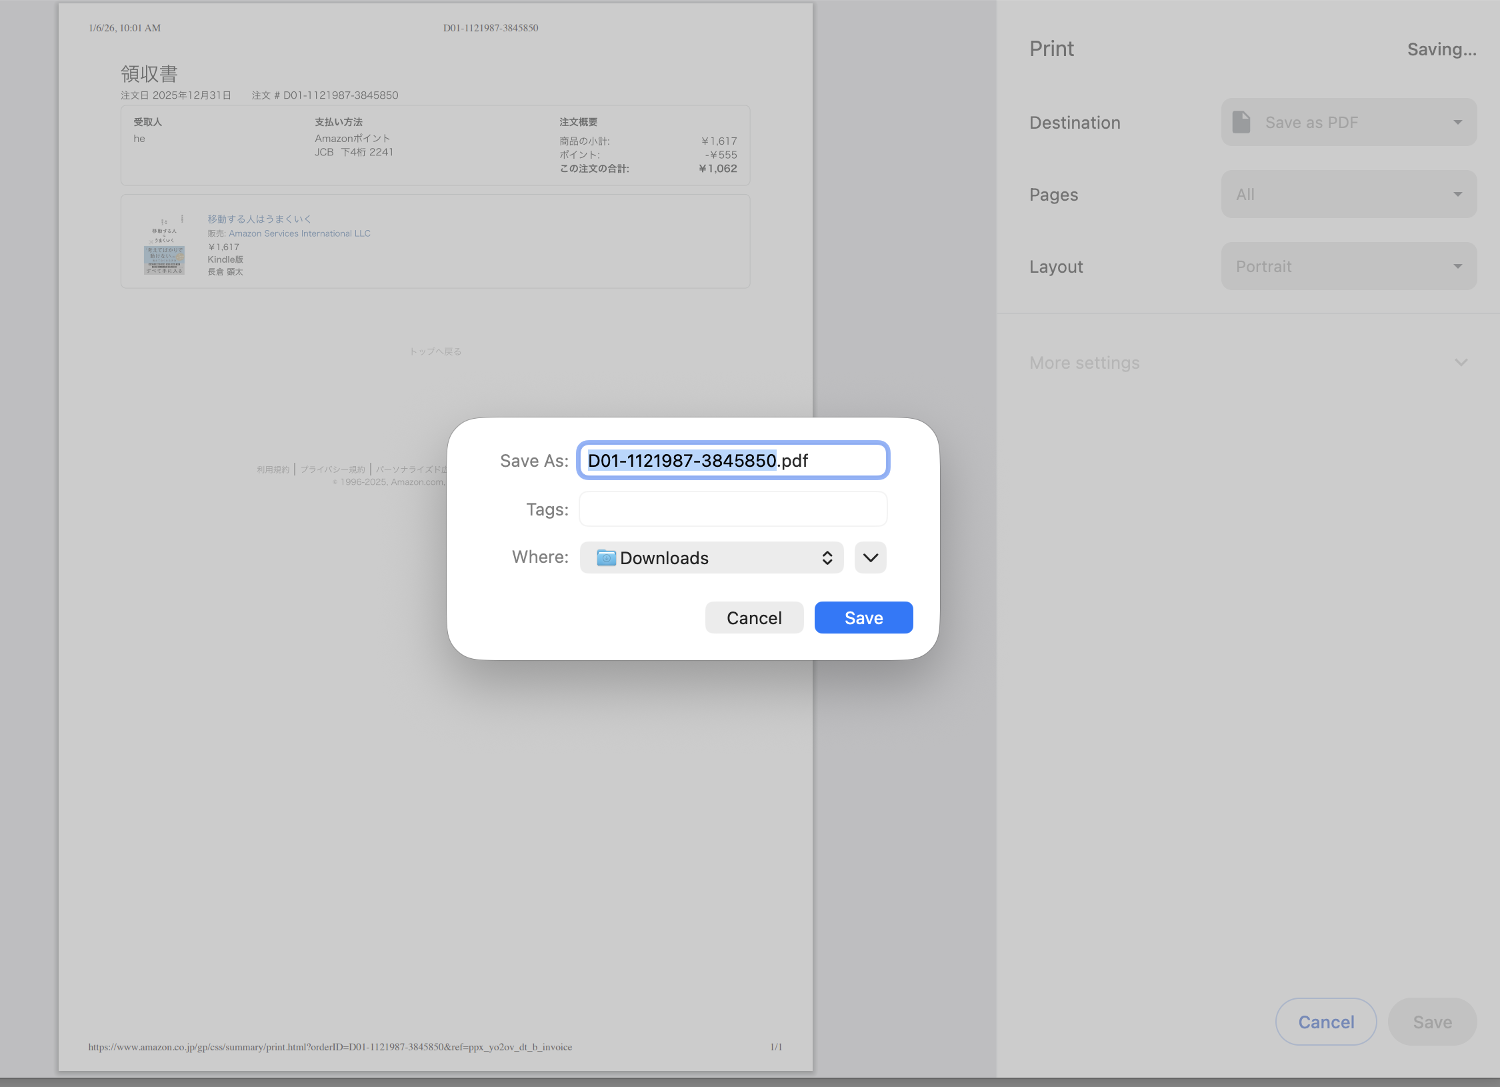Click the Save button in save dialog
The height and width of the screenshot is (1087, 1500).
click(863, 618)
